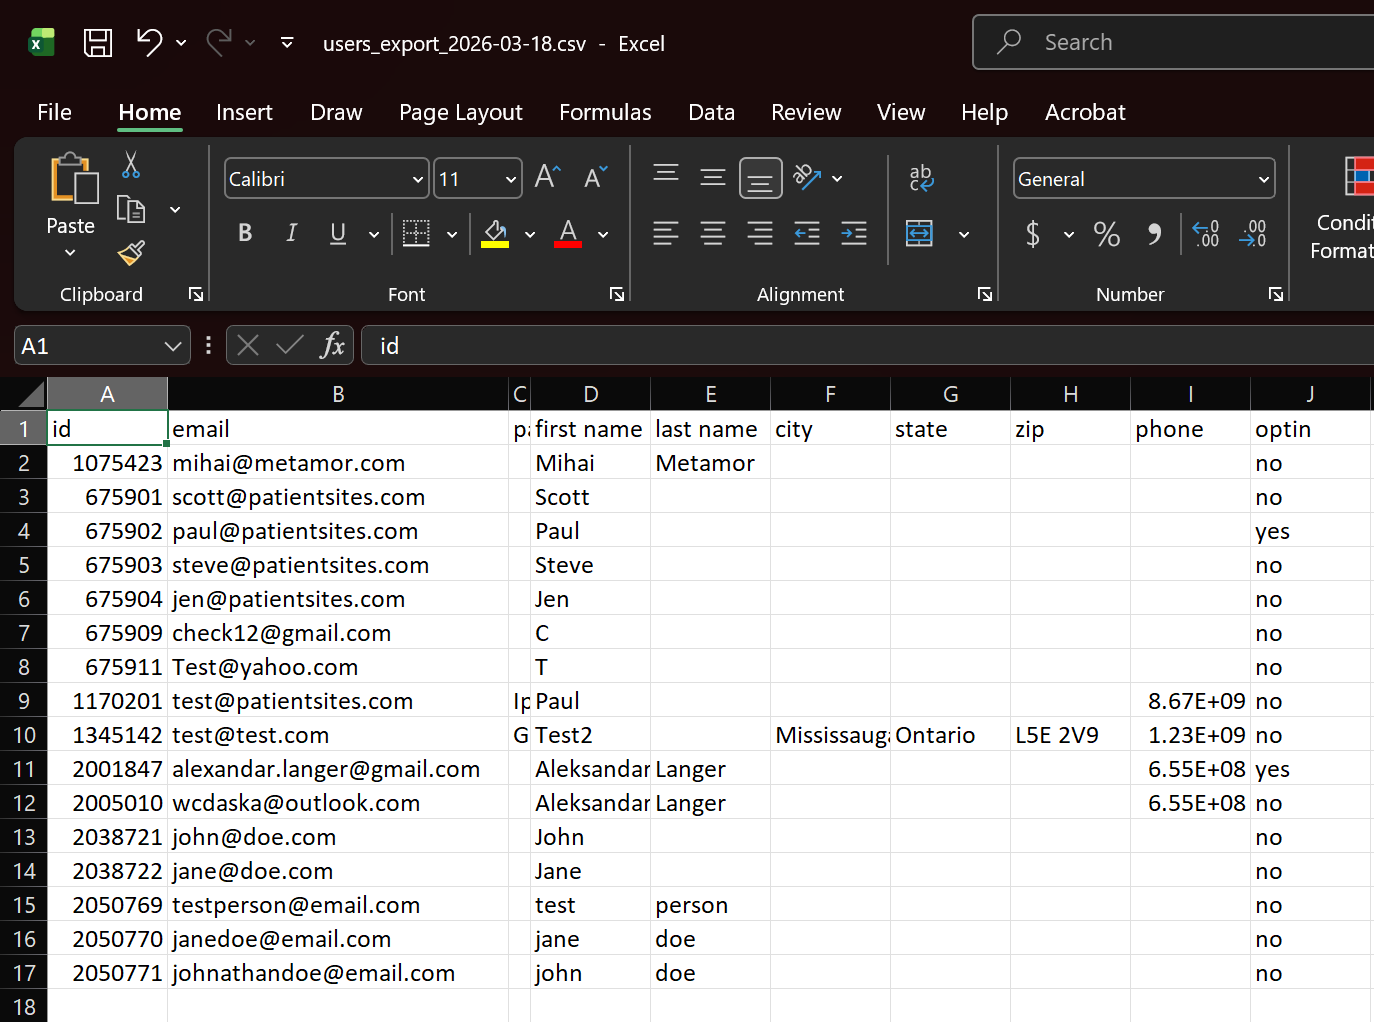The height and width of the screenshot is (1022, 1374).
Task: Click the Insert Function fx icon
Action: click(x=332, y=346)
